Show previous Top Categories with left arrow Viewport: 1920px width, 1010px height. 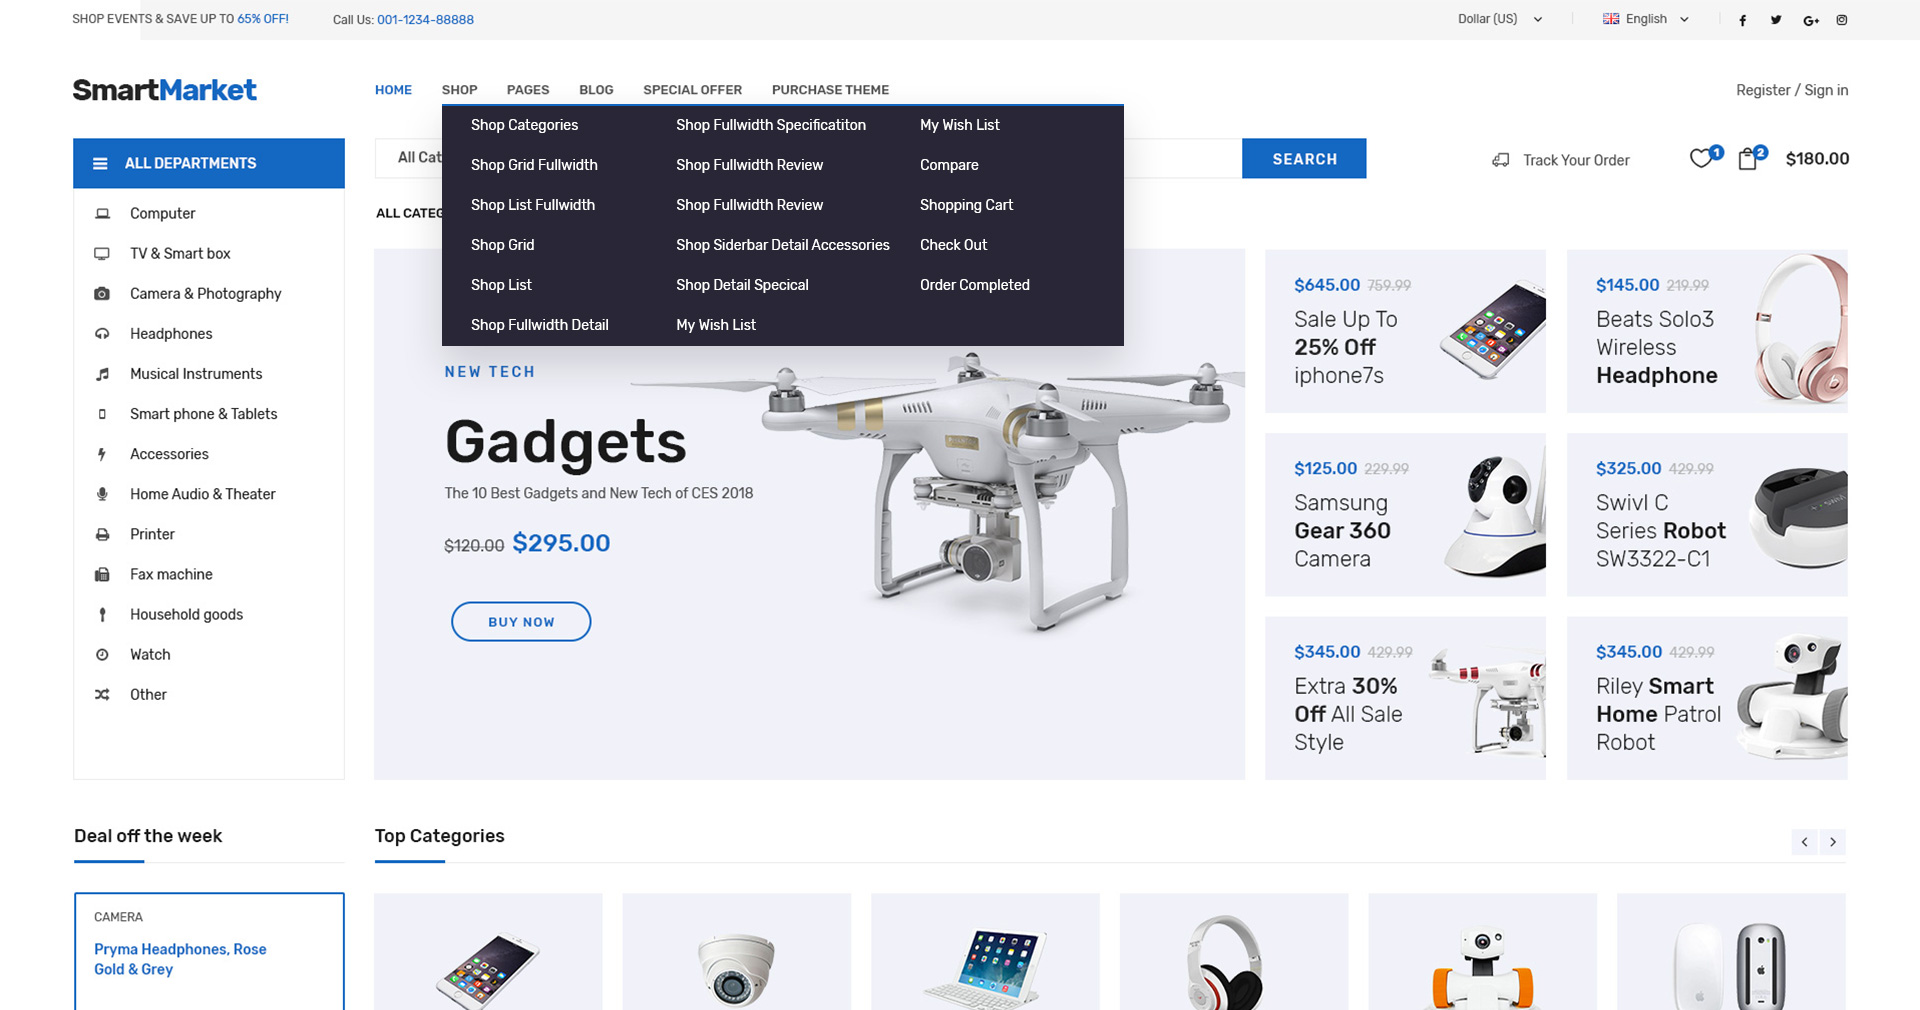point(1805,842)
